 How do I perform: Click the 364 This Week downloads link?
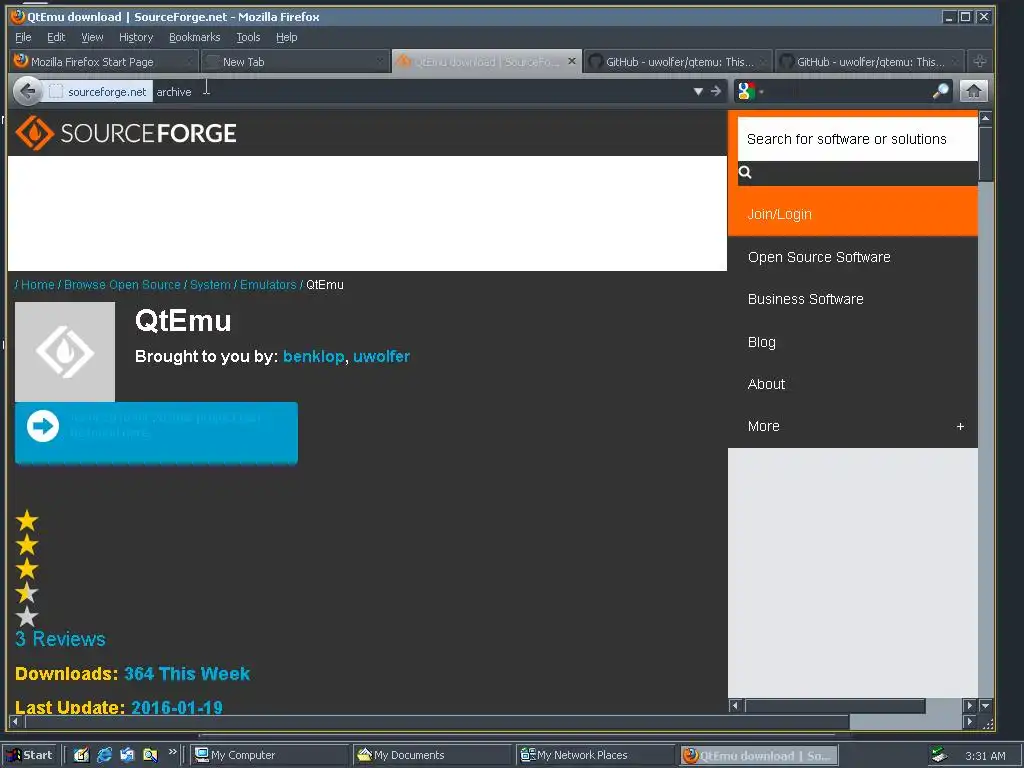[x=187, y=674]
